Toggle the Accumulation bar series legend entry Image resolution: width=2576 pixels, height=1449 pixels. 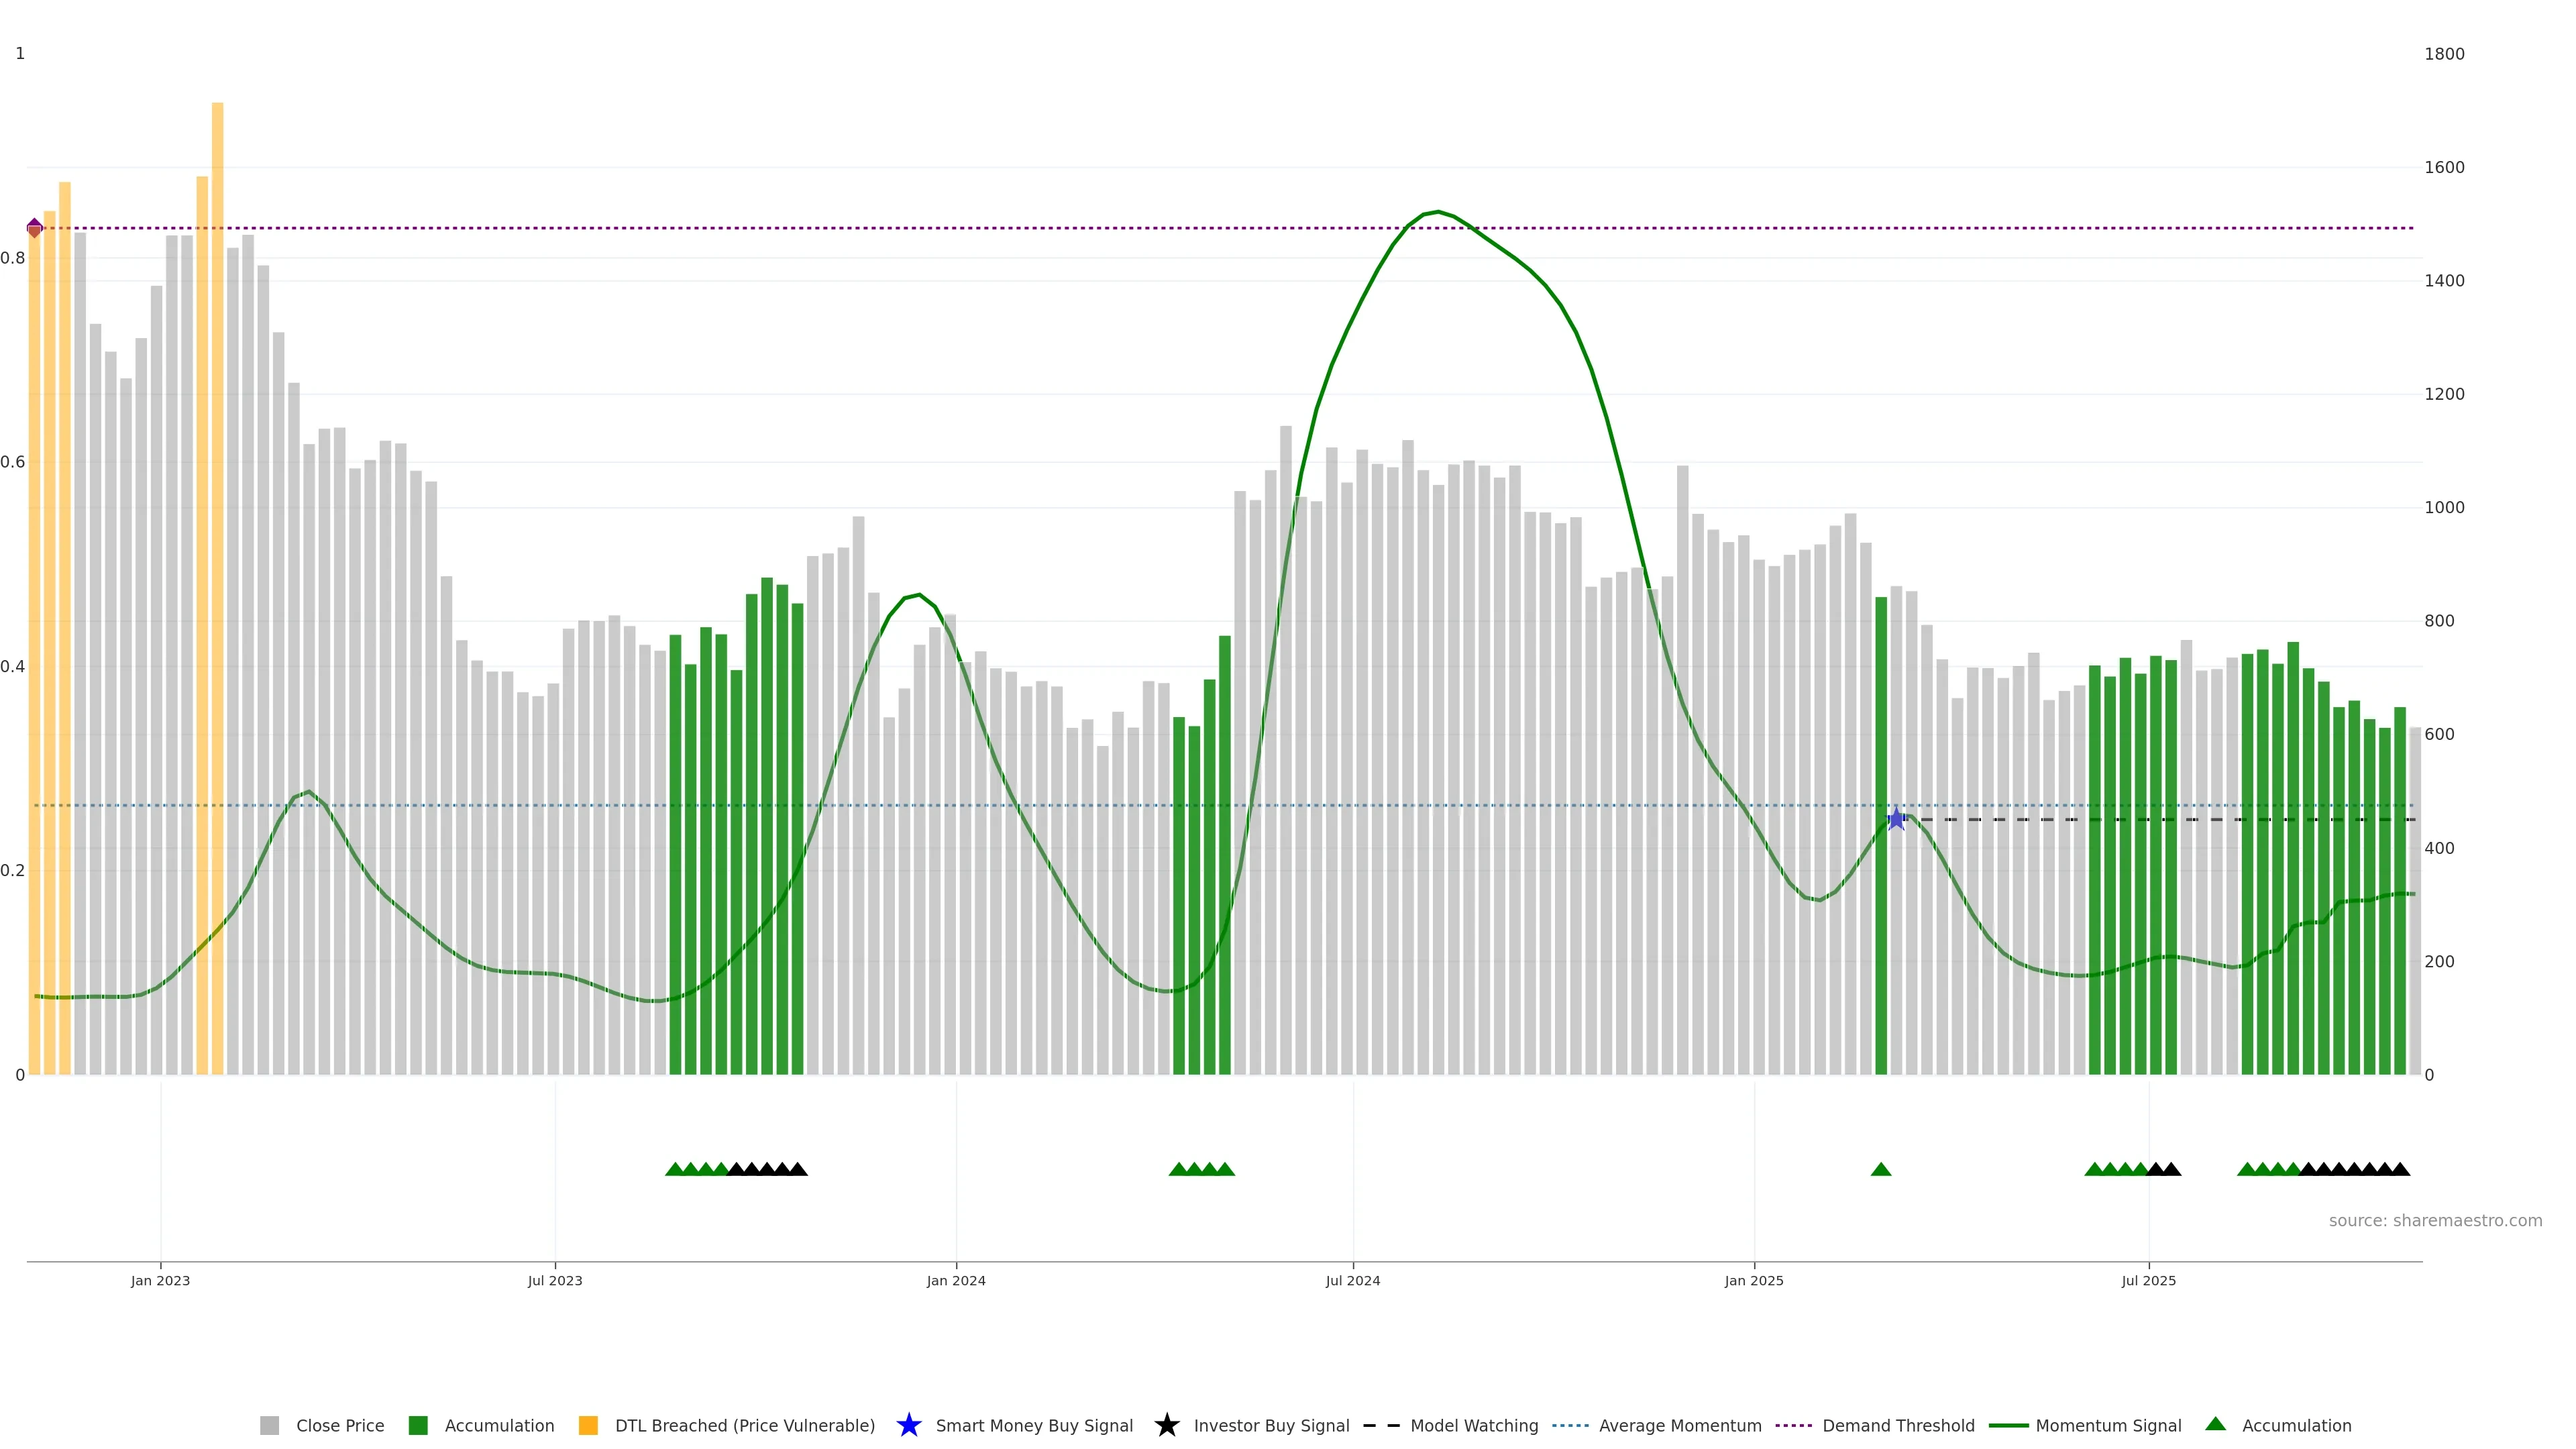(x=498, y=1425)
